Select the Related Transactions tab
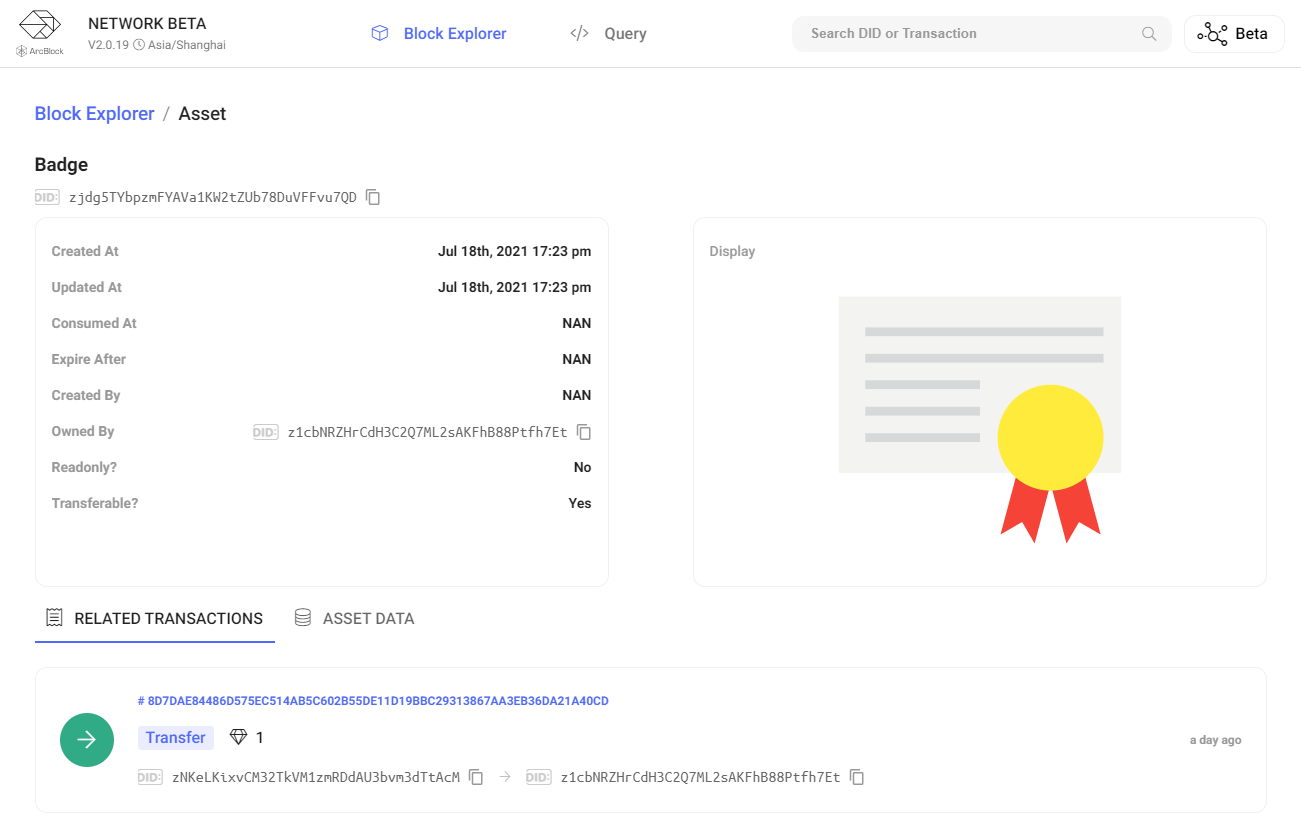This screenshot has width=1301, height=829. coord(155,619)
